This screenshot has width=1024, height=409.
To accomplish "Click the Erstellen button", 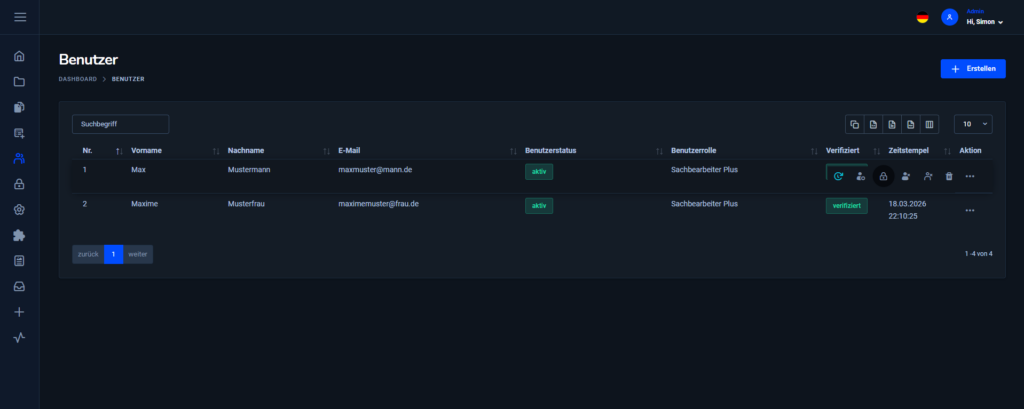I will click(x=973, y=69).
